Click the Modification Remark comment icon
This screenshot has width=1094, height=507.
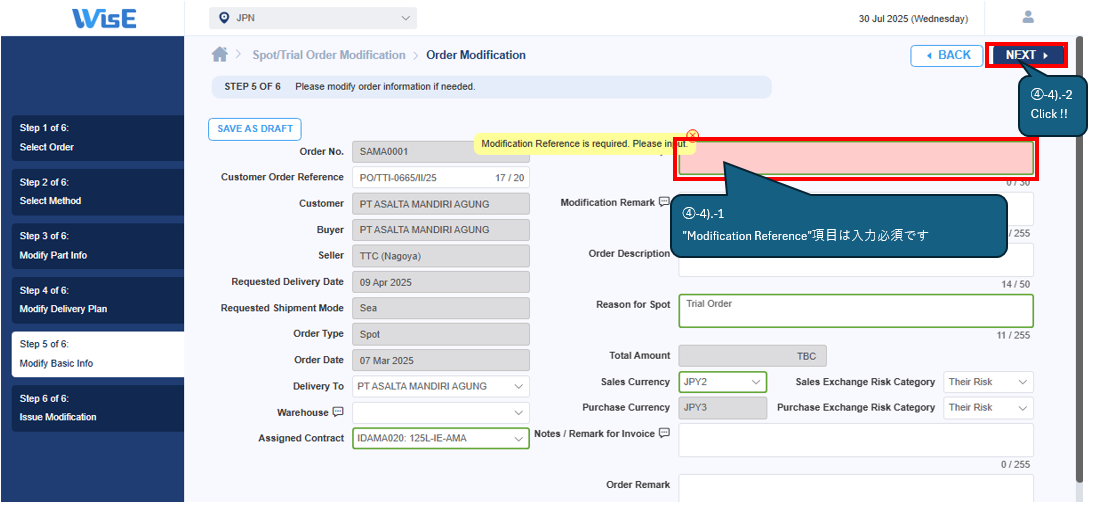pos(665,202)
